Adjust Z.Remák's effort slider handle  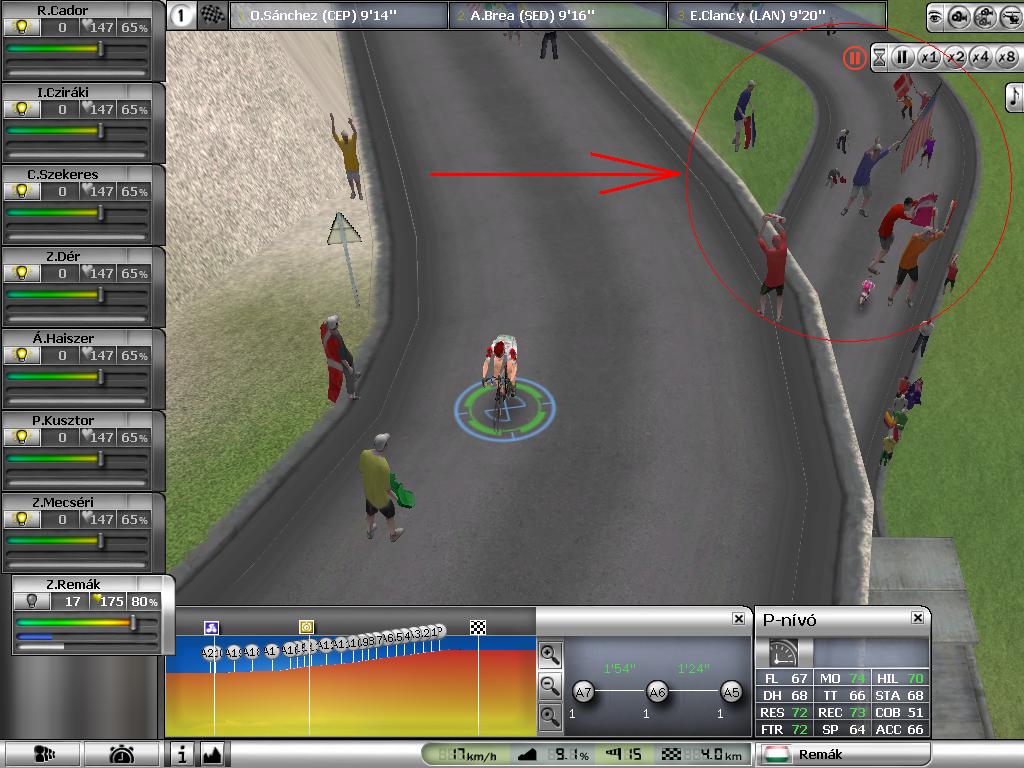coord(133,622)
